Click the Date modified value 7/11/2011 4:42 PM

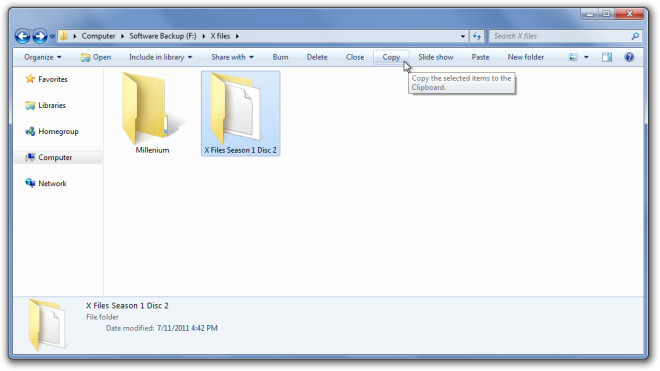point(187,328)
